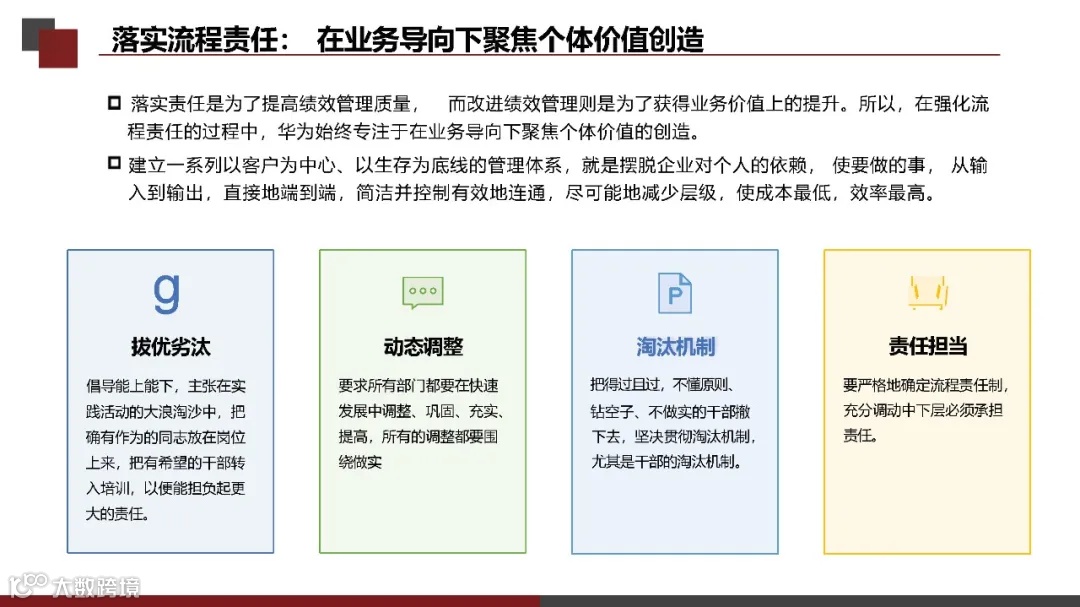Select the document "P" icon above 淘汰机制
The height and width of the screenshot is (607, 1080).
tap(675, 293)
